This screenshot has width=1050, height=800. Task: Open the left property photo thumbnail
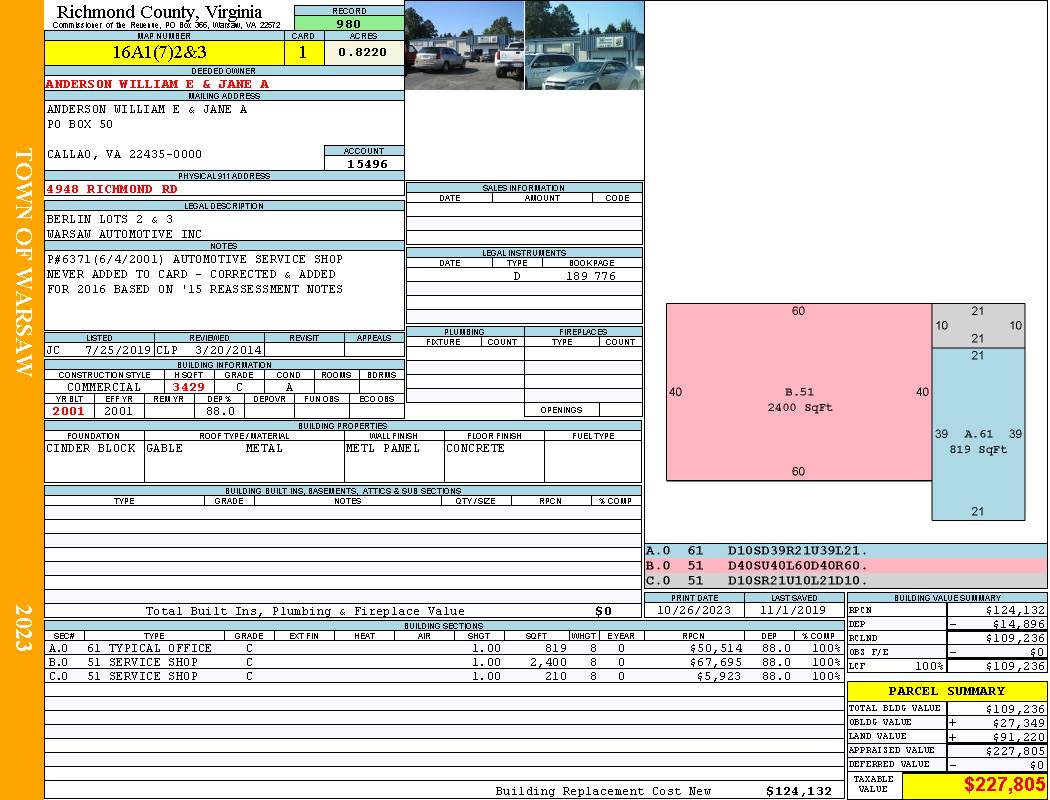[465, 46]
